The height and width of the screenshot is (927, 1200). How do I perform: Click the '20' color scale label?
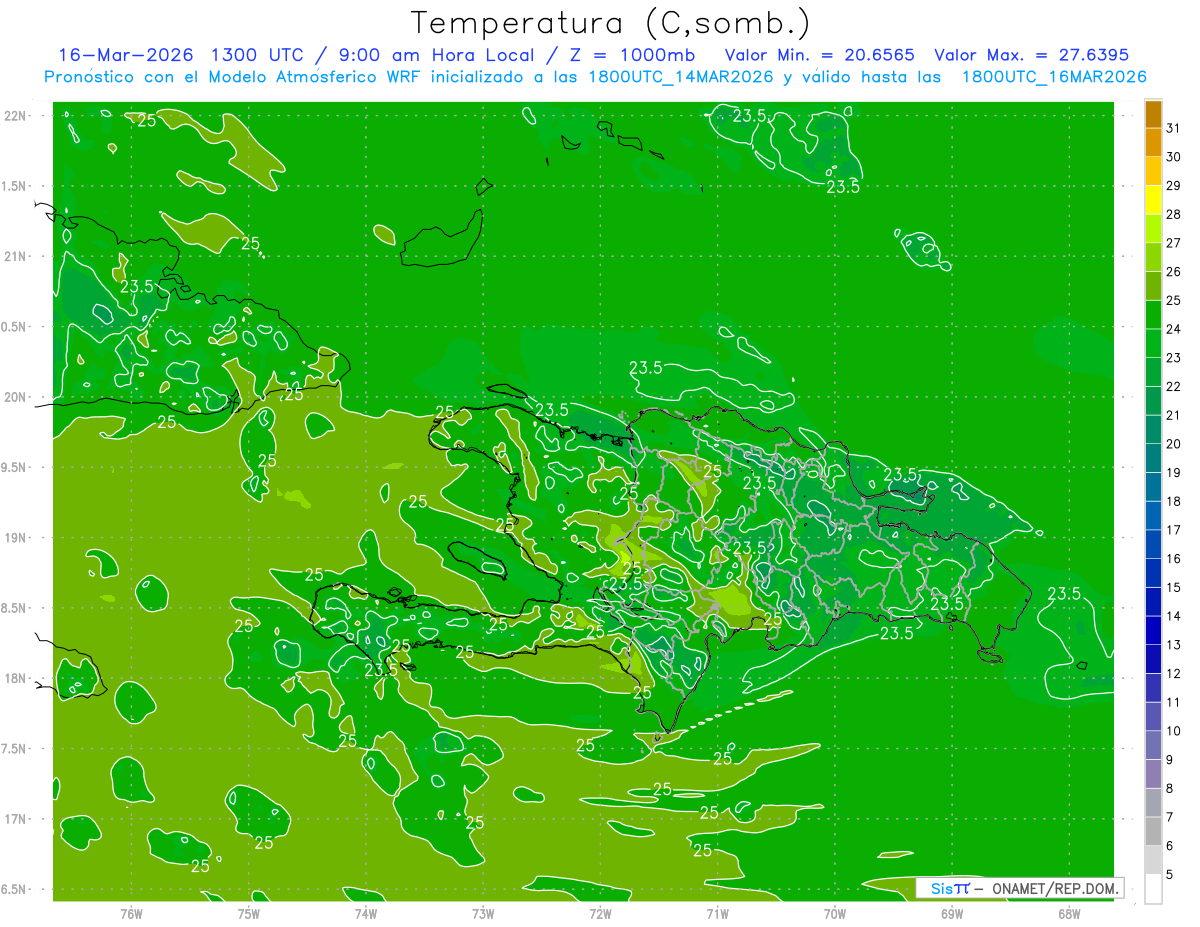click(1174, 444)
